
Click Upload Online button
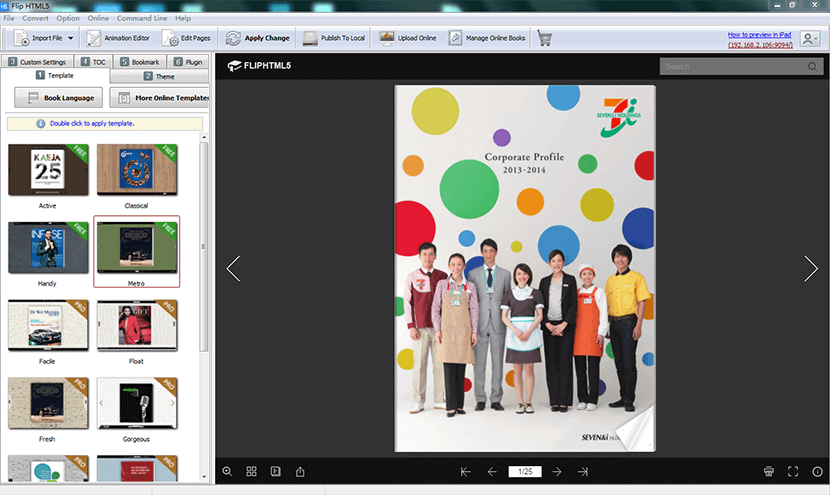408,38
